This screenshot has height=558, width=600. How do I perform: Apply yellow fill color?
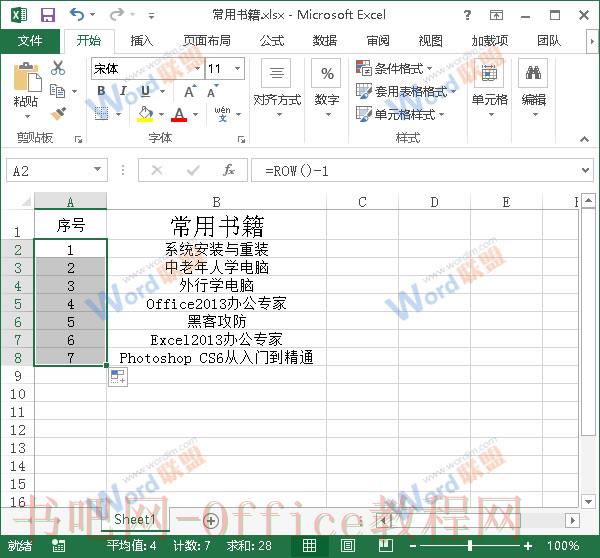145,114
